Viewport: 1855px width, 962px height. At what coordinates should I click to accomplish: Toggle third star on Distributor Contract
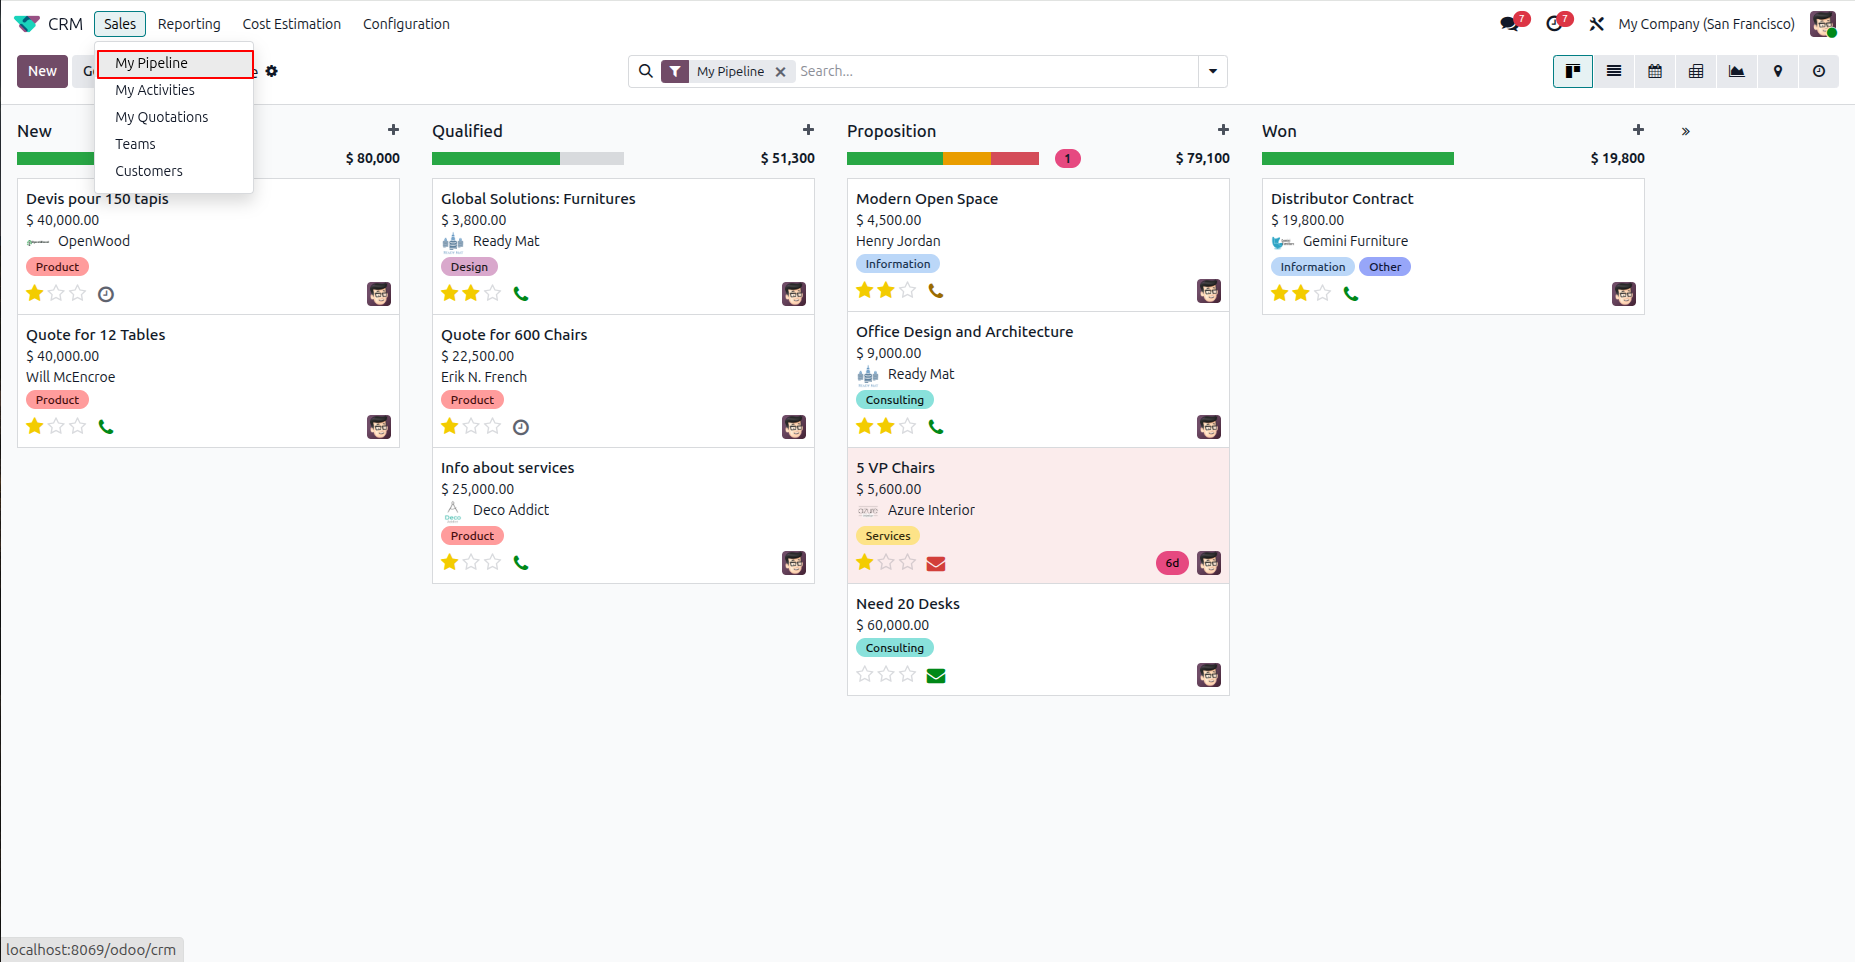coord(1323,293)
